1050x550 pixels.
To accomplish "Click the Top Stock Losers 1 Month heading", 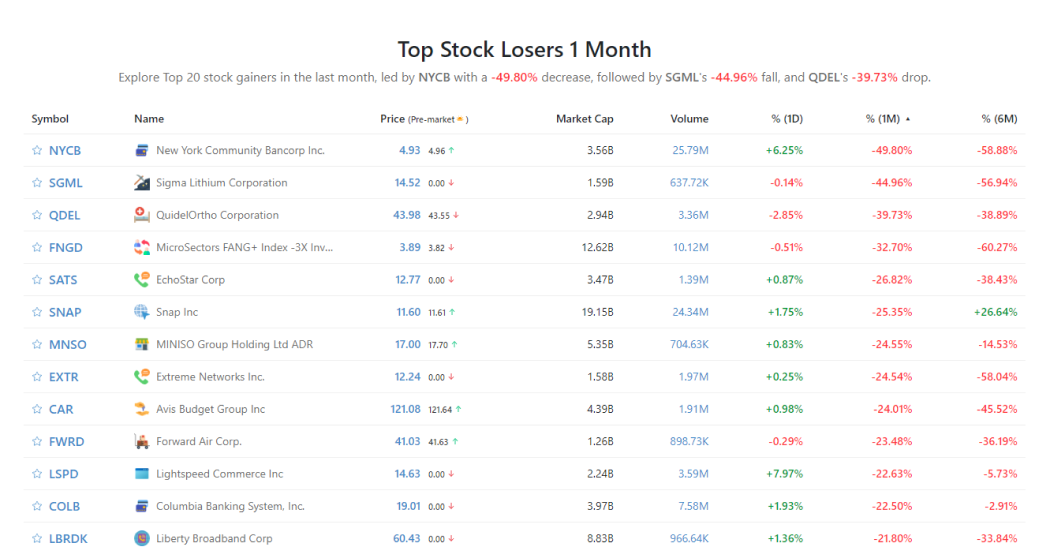I will [x=524, y=50].
